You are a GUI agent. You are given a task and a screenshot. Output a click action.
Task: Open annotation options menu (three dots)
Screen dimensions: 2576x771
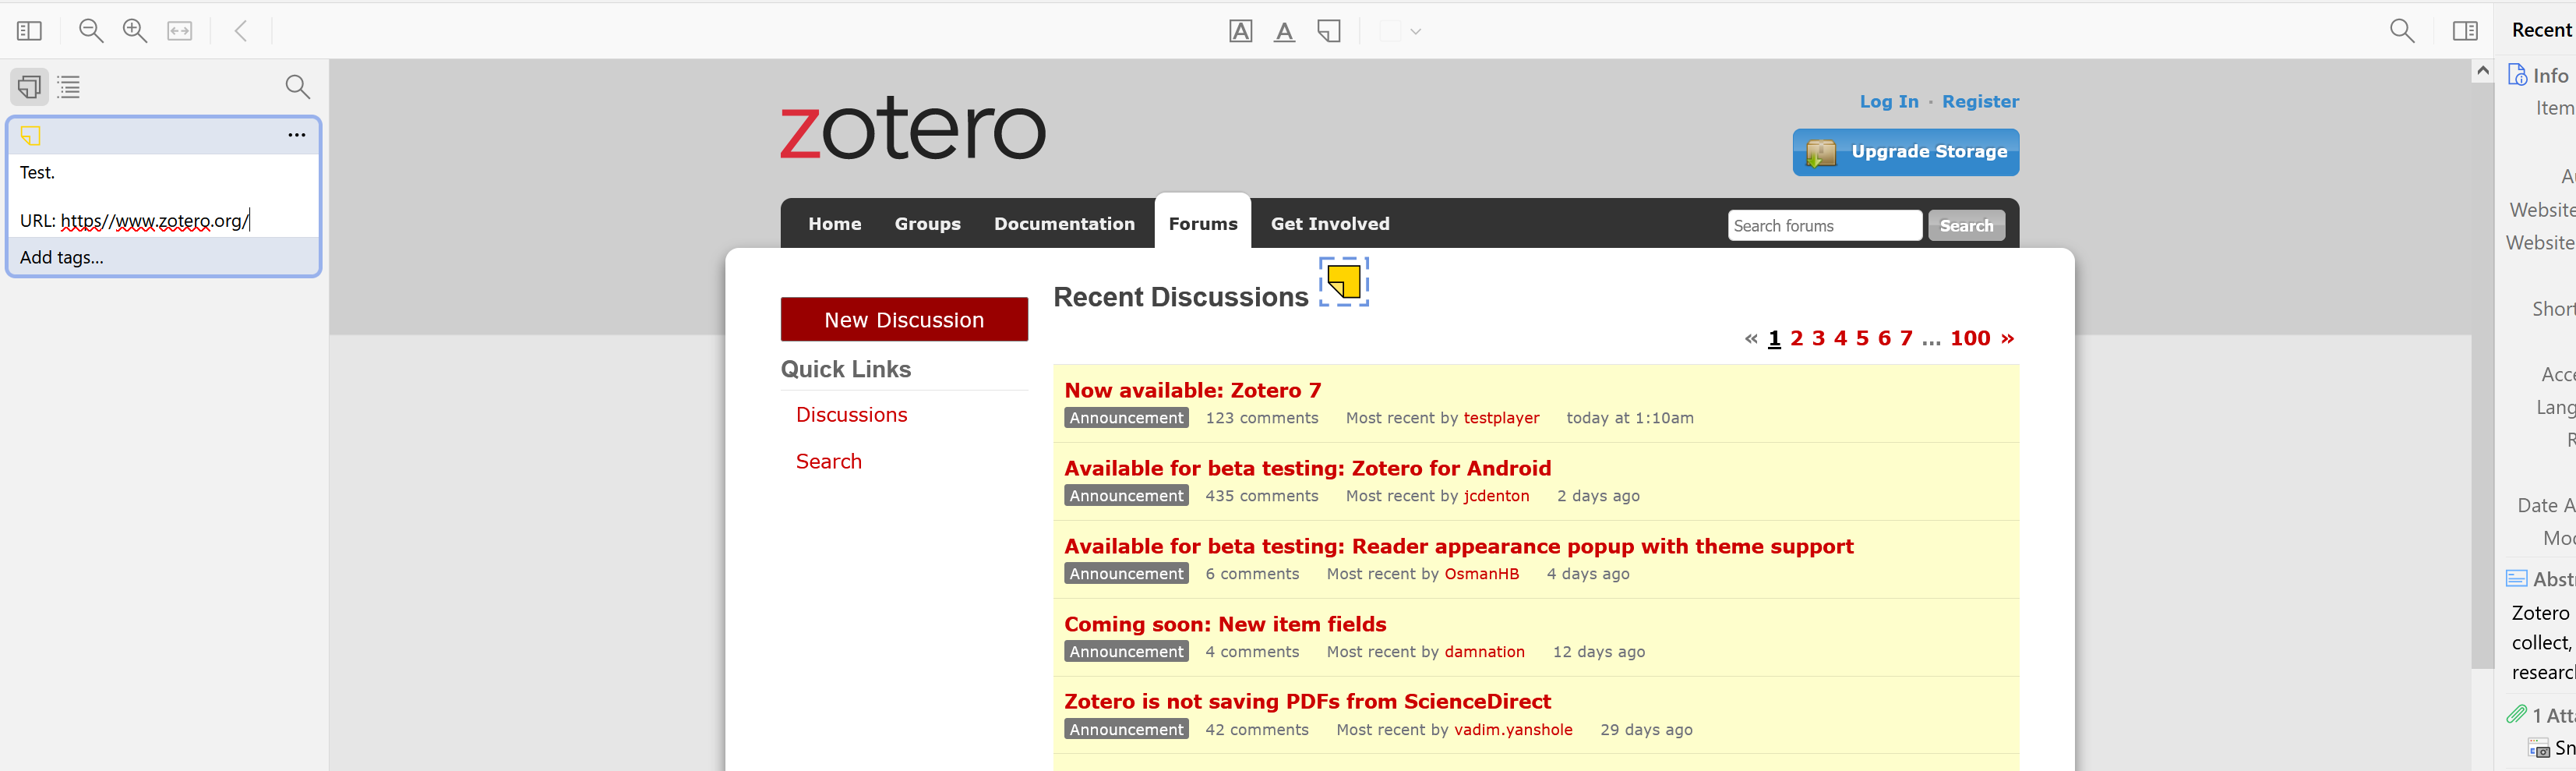(297, 135)
